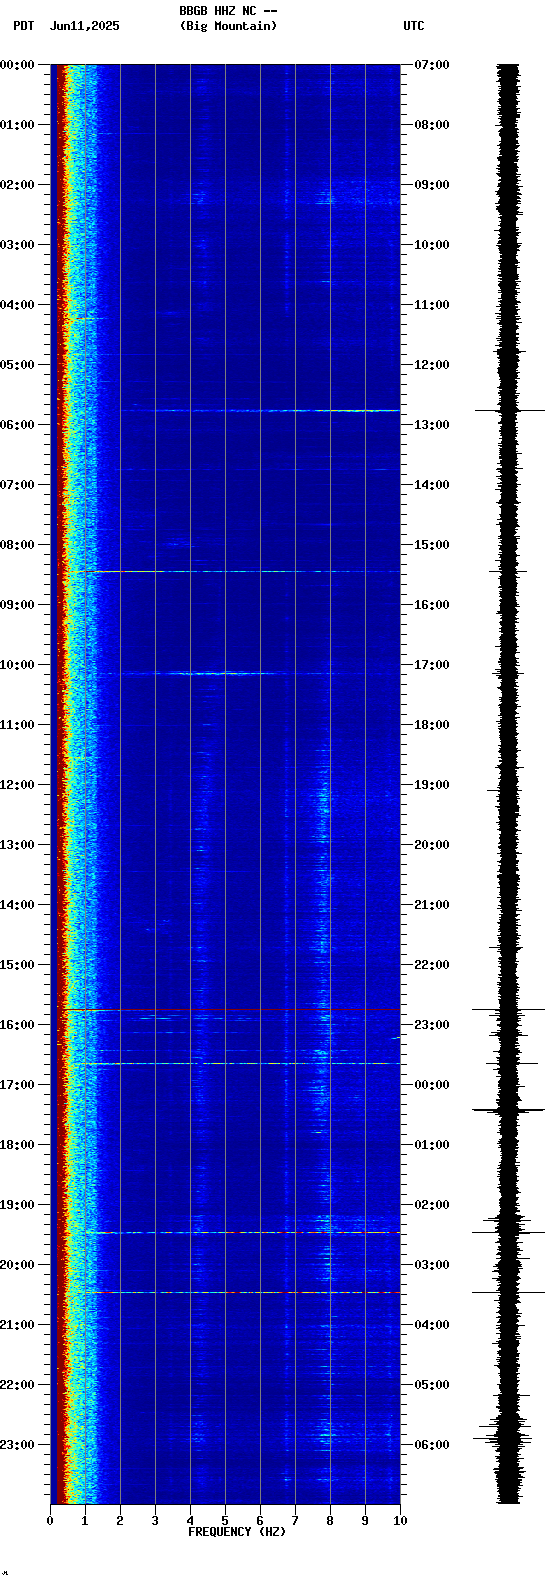Click the 01:00 UTC label on right axis
Viewport: 552px width, 1584px height.
click(432, 1145)
